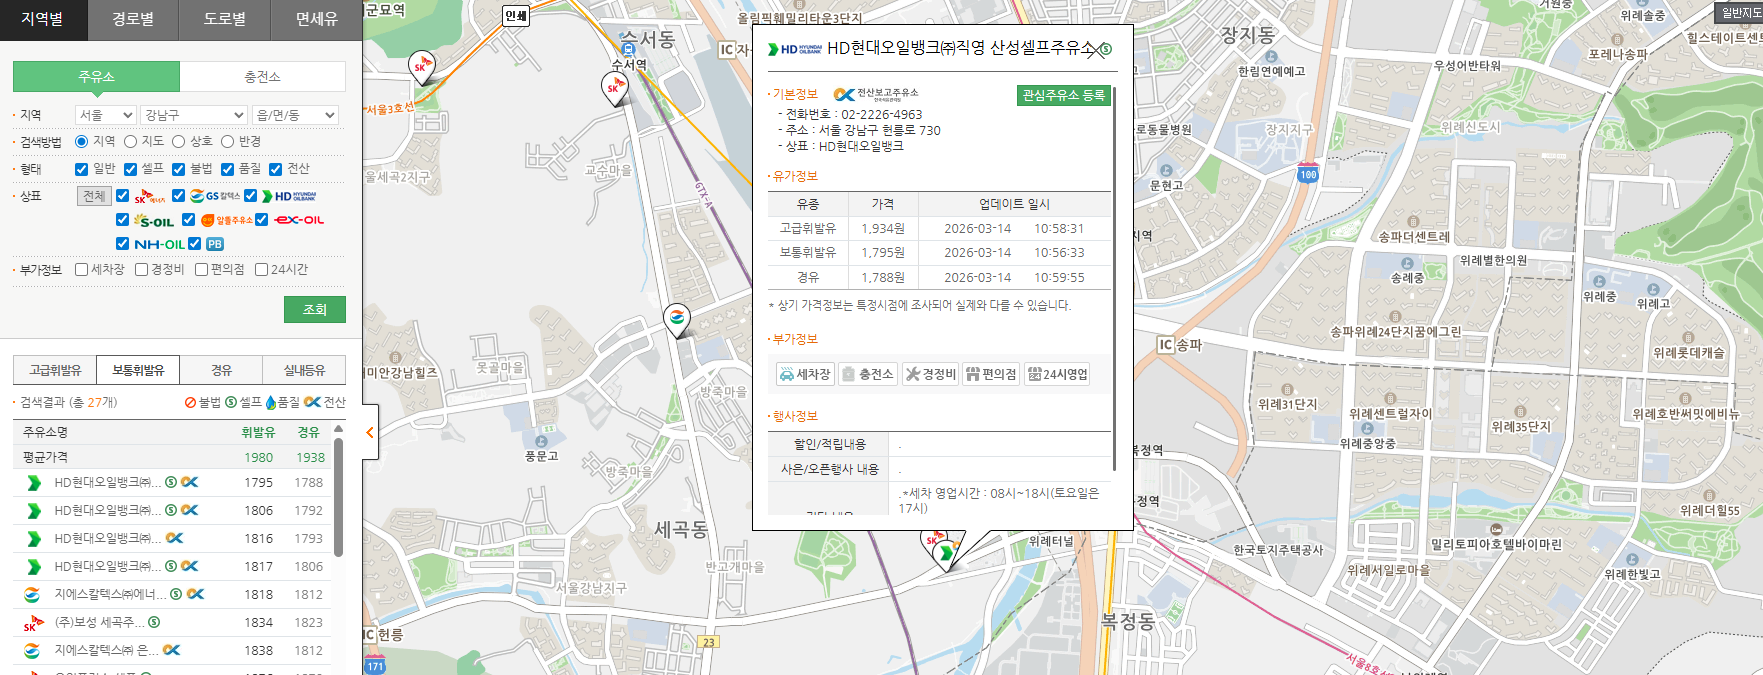Click the 알뜰주유소 brand logo filter
Image resolution: width=1763 pixels, height=675 pixels.
click(x=227, y=220)
